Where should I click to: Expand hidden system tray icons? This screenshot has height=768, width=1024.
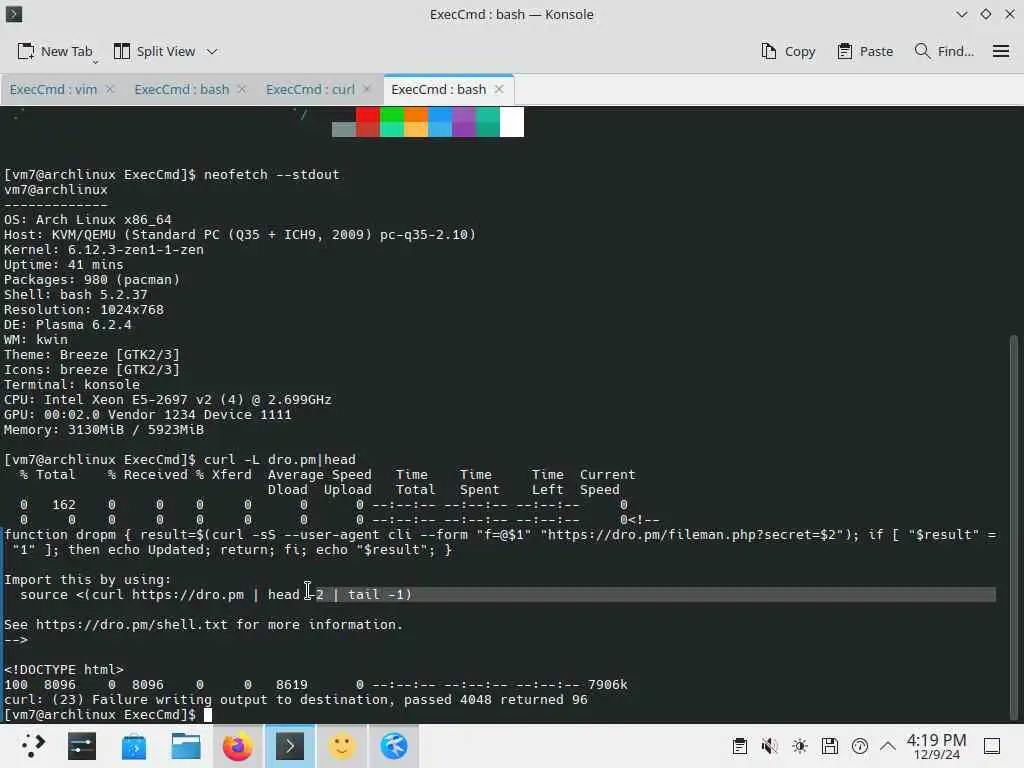(x=888, y=746)
